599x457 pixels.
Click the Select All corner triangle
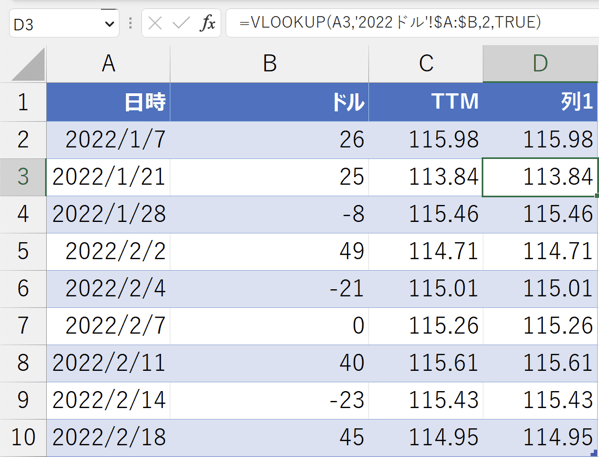coord(28,65)
